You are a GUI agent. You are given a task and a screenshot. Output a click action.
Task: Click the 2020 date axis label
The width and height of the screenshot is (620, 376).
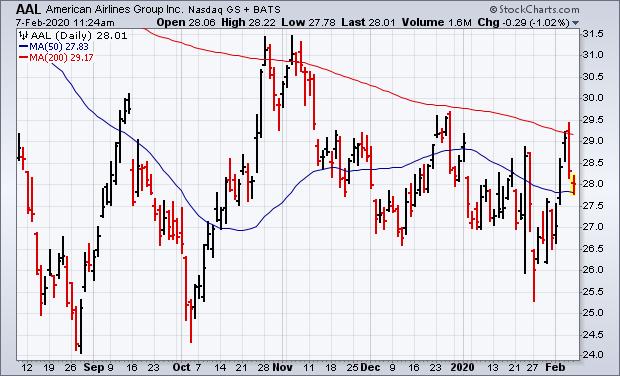463,367
